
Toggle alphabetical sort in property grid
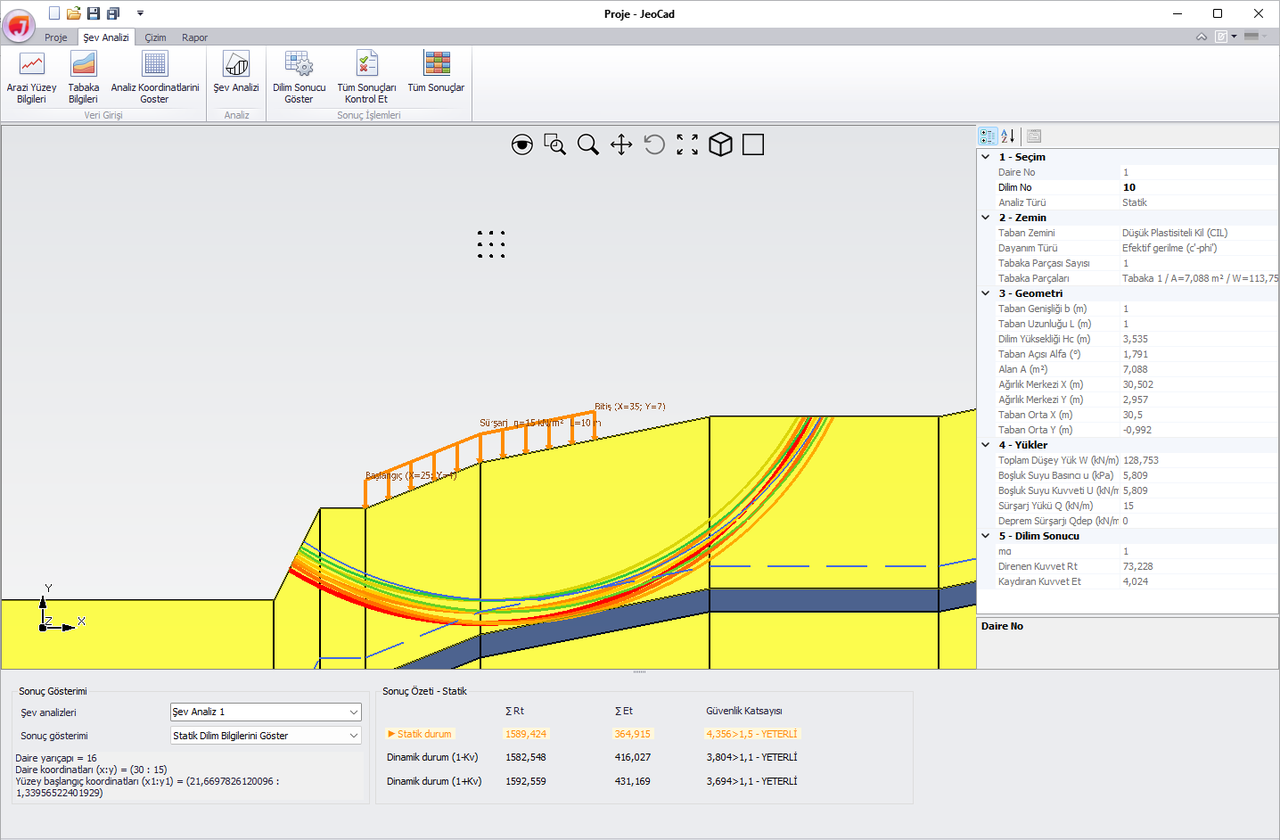1008,136
